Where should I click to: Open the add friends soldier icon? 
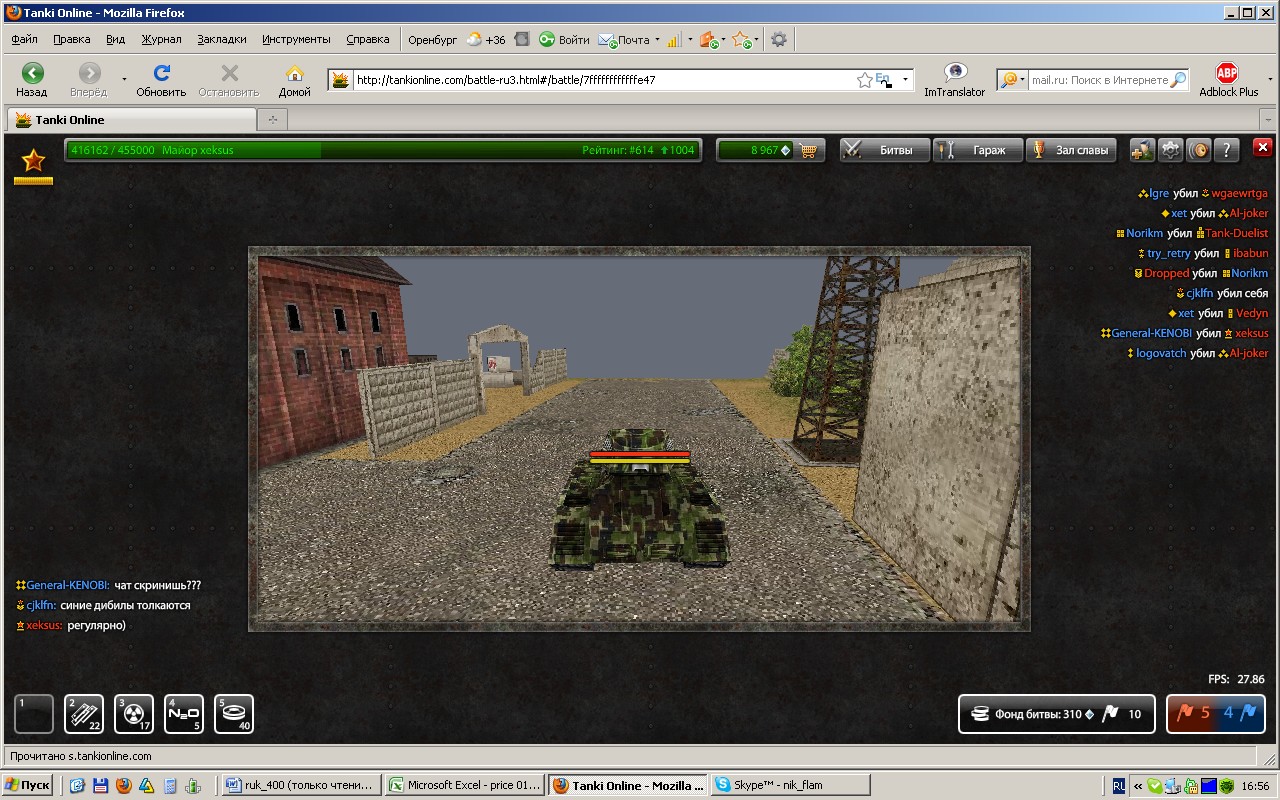pyautogui.click(x=1142, y=150)
